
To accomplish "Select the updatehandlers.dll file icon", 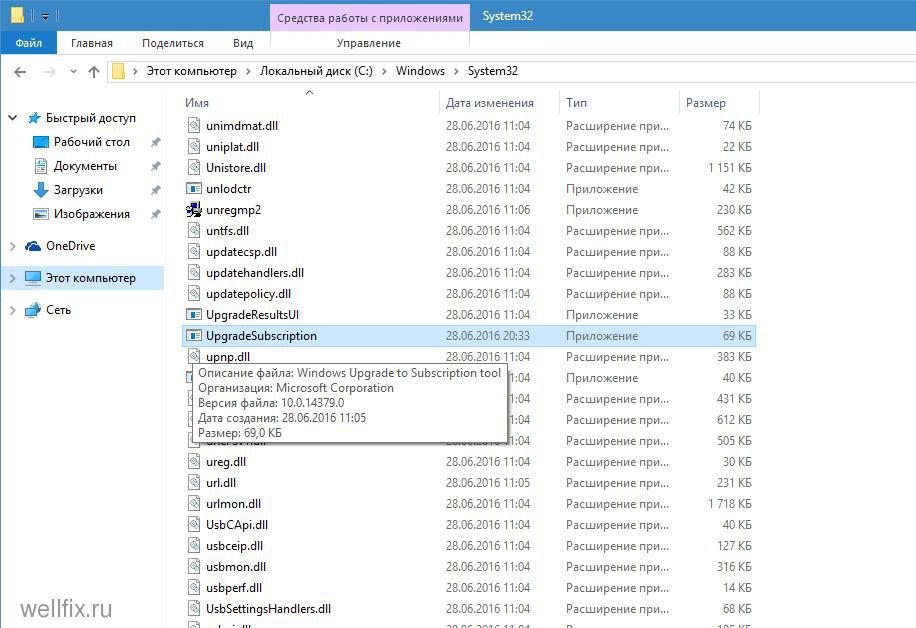I will 194,273.
